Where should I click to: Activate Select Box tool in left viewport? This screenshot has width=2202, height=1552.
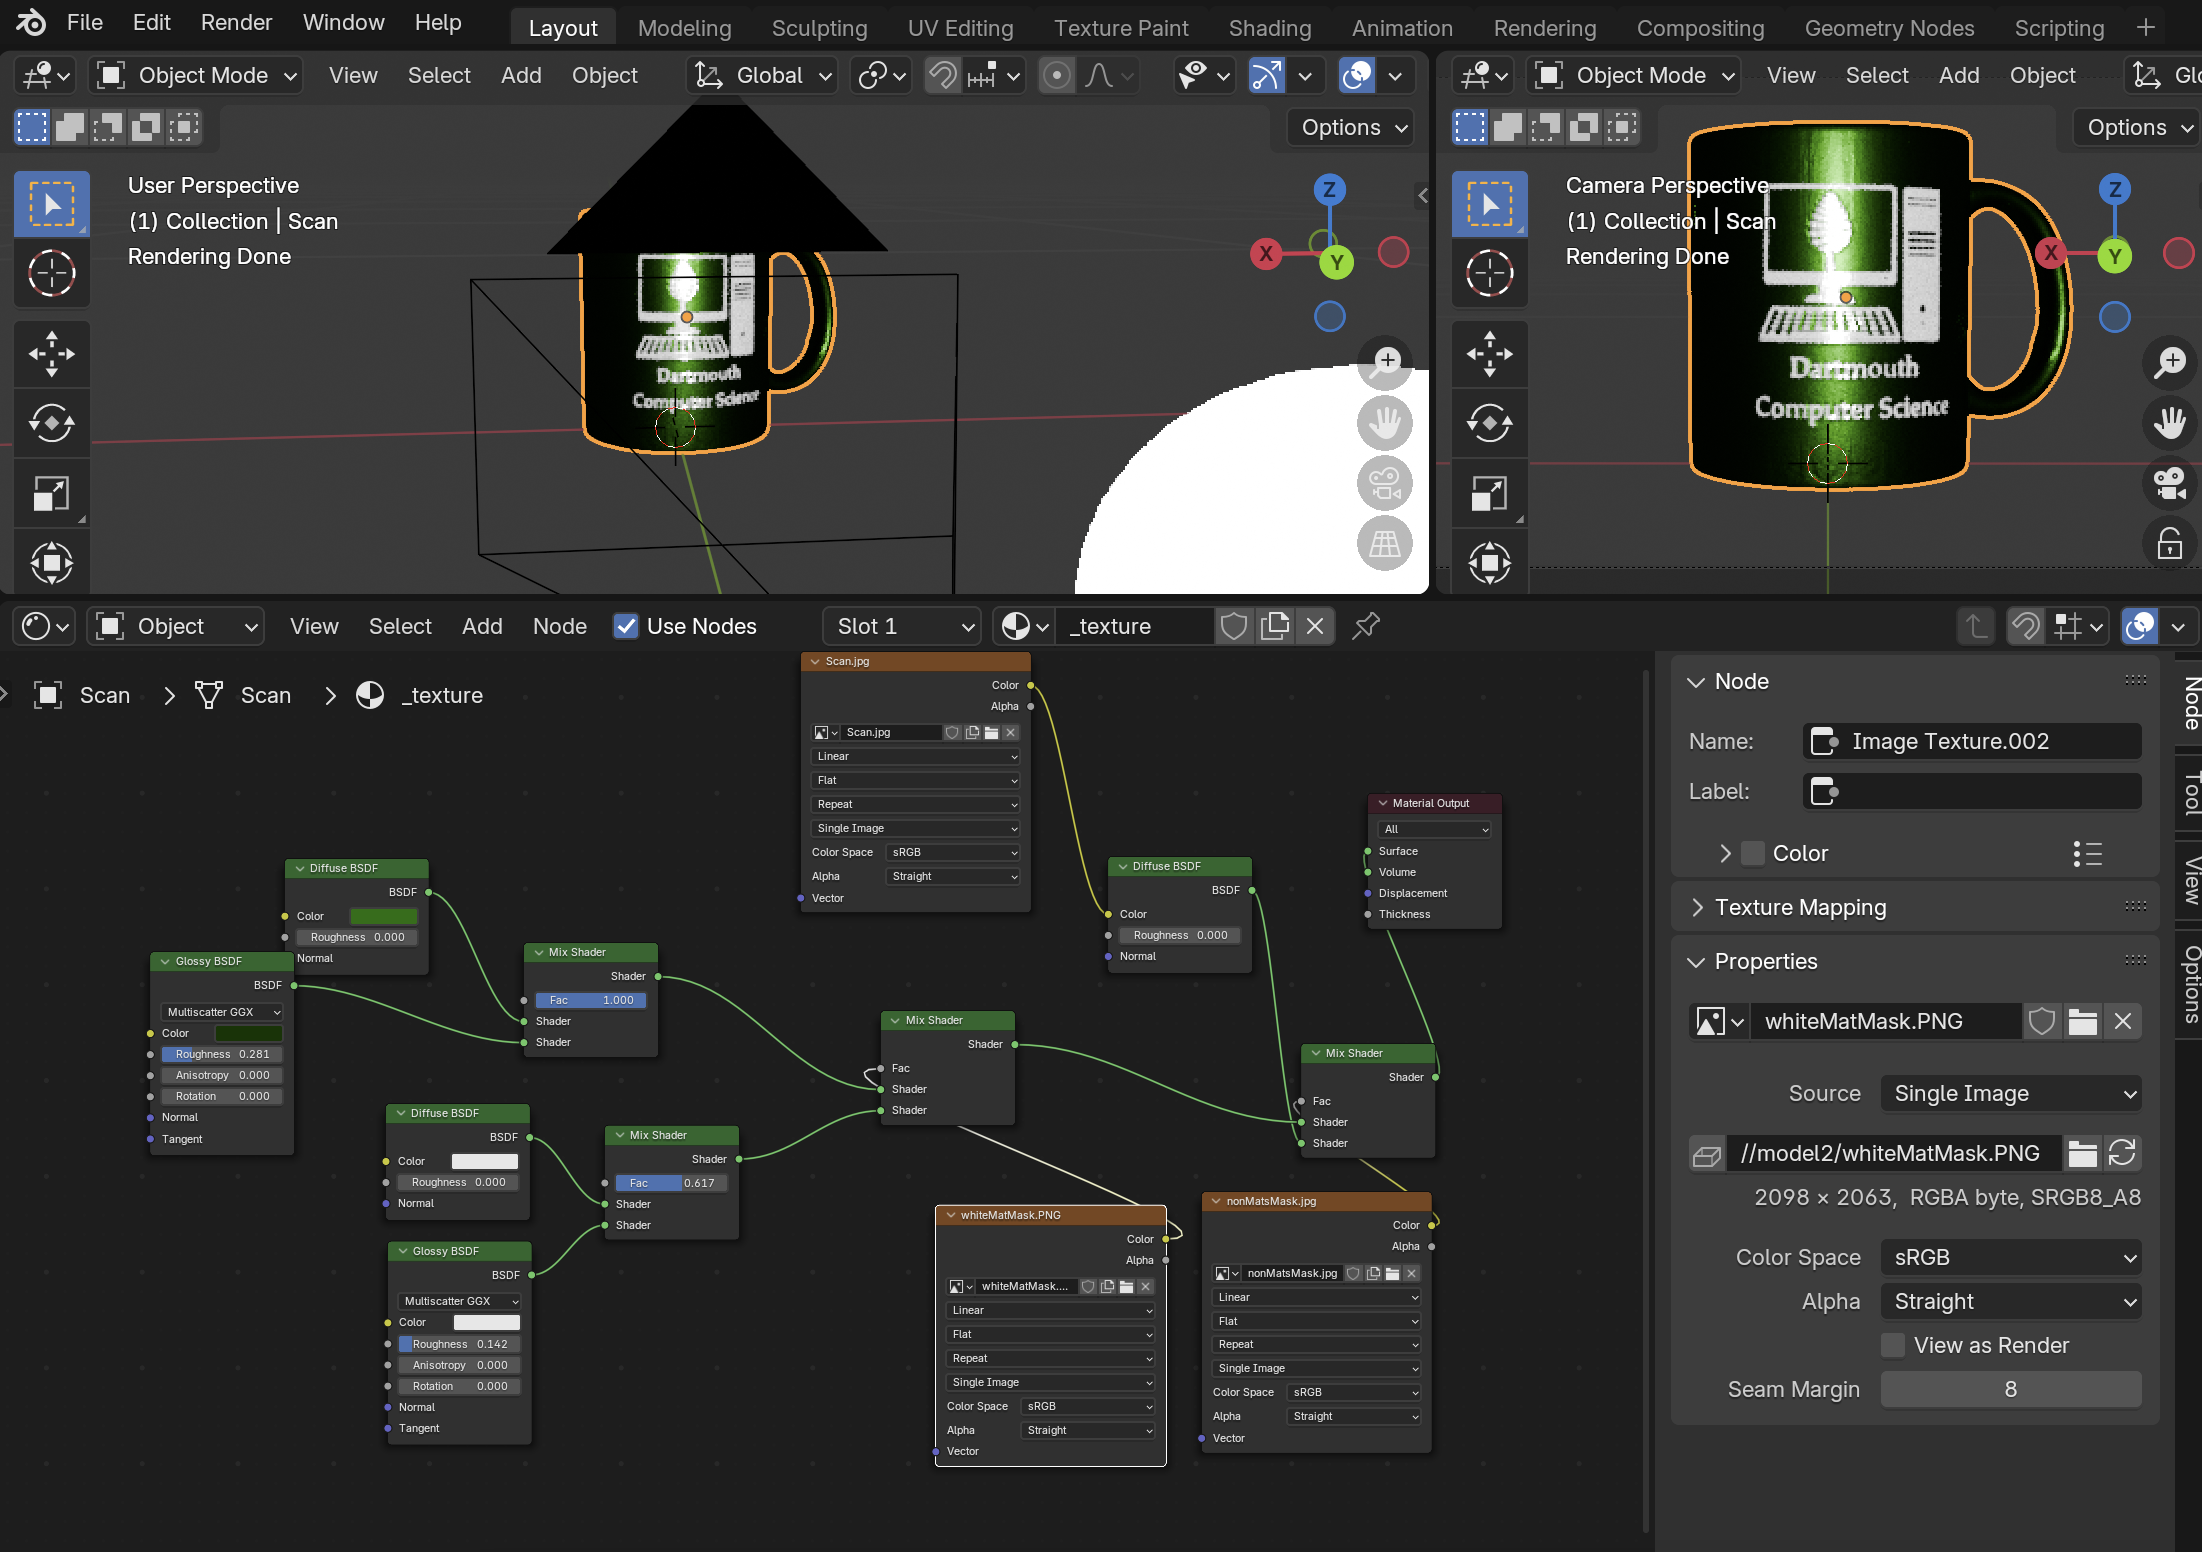(x=52, y=204)
